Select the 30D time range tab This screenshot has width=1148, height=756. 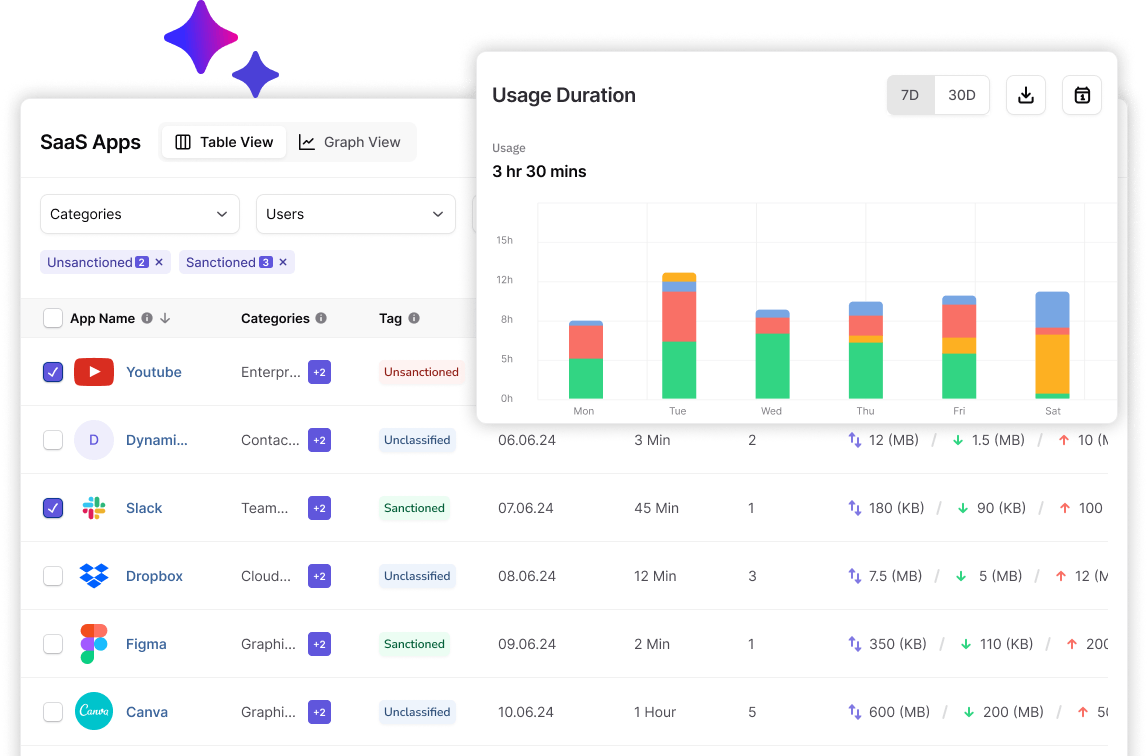[961, 95]
